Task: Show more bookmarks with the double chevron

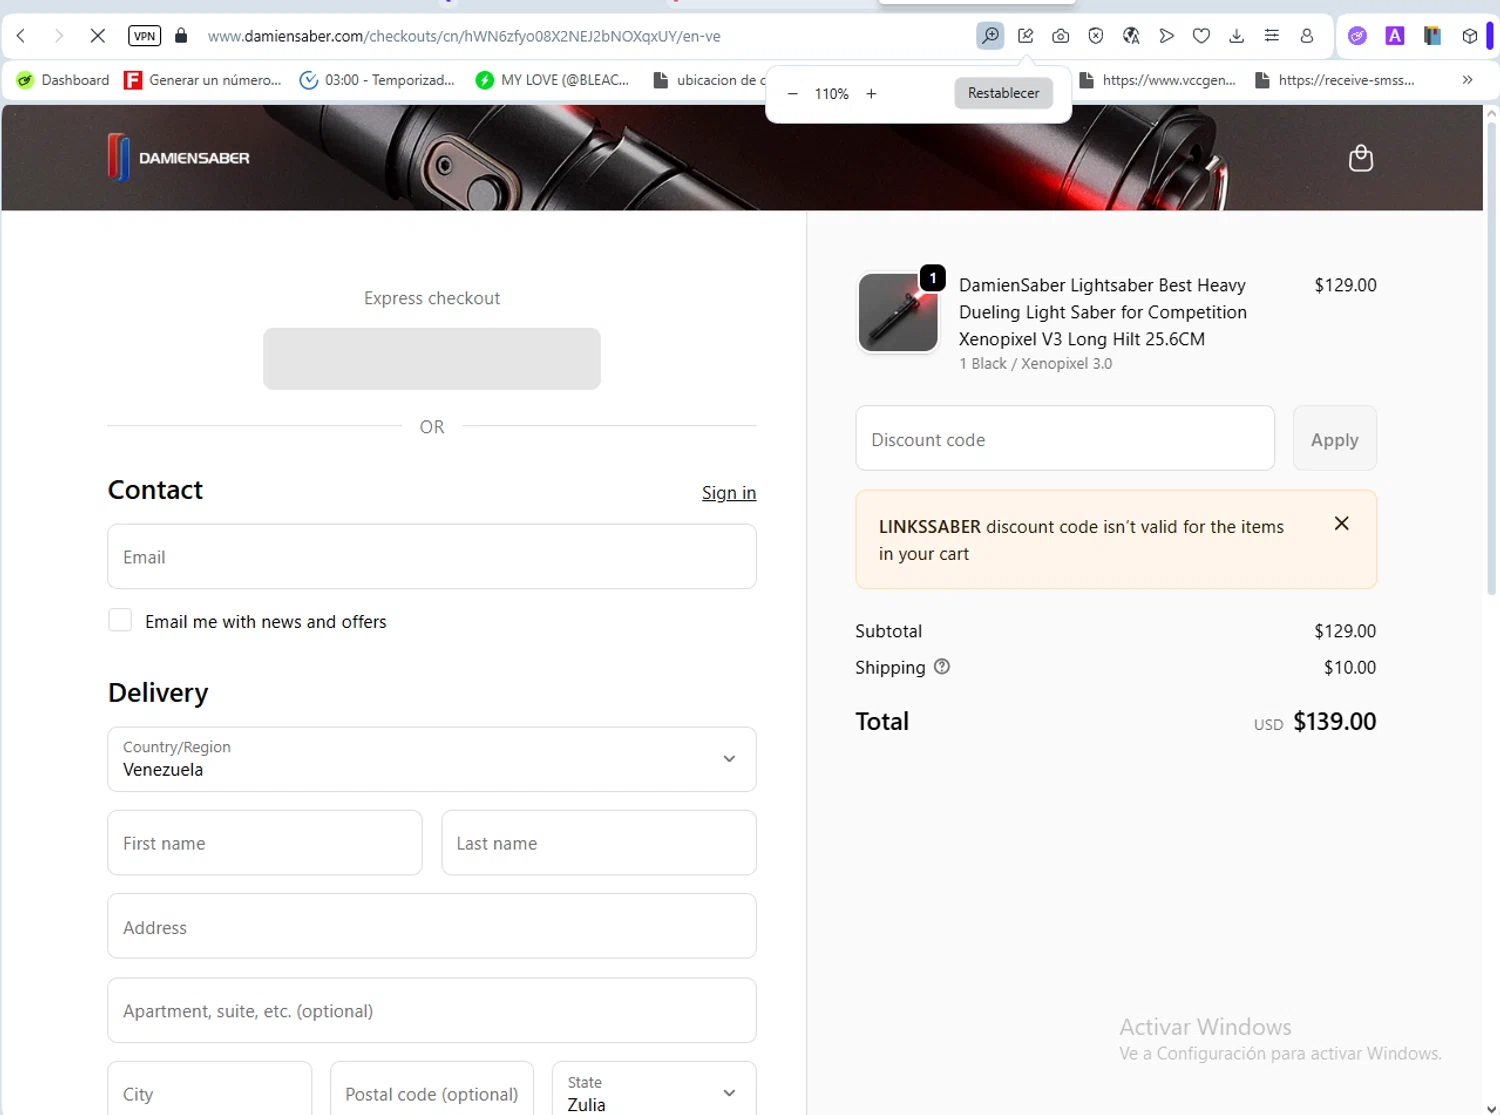Action: tap(1467, 80)
